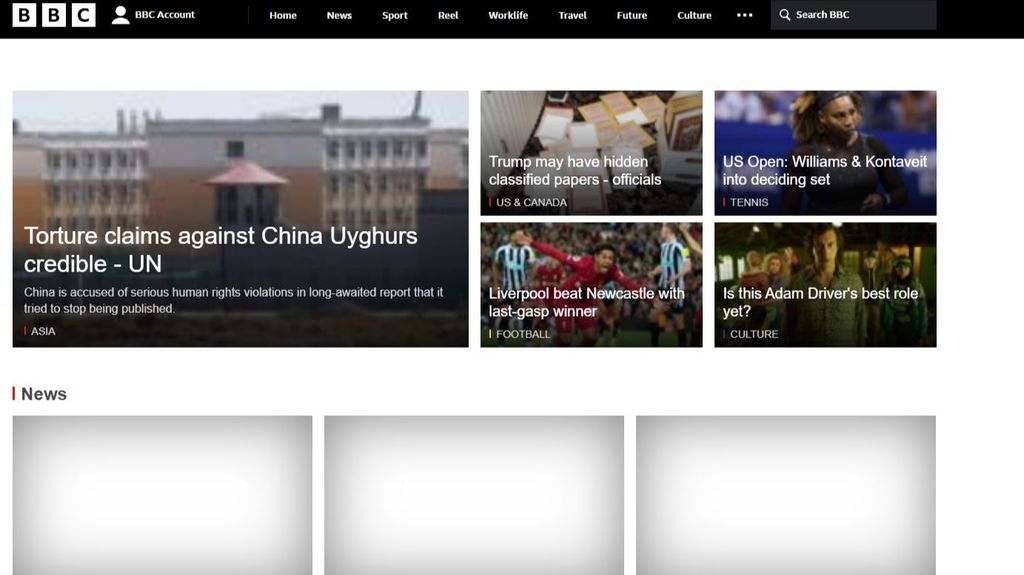Image resolution: width=1024 pixels, height=575 pixels.
Task: Go to the Future section
Action: coord(632,15)
